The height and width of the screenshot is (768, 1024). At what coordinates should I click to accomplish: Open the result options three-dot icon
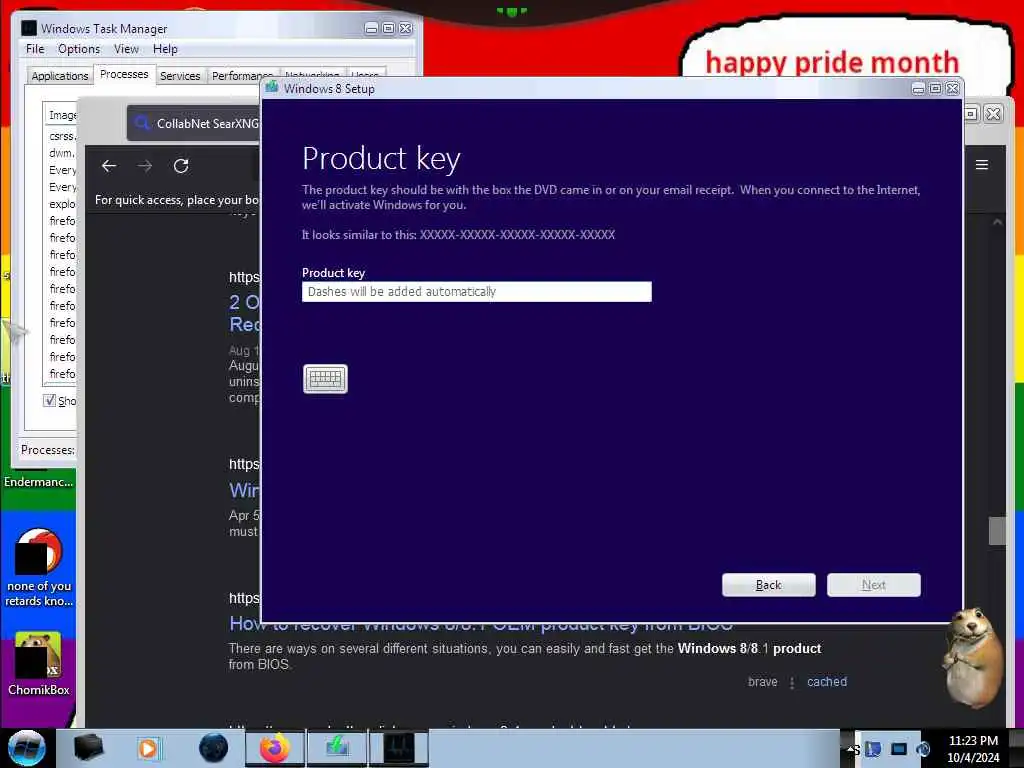point(792,682)
